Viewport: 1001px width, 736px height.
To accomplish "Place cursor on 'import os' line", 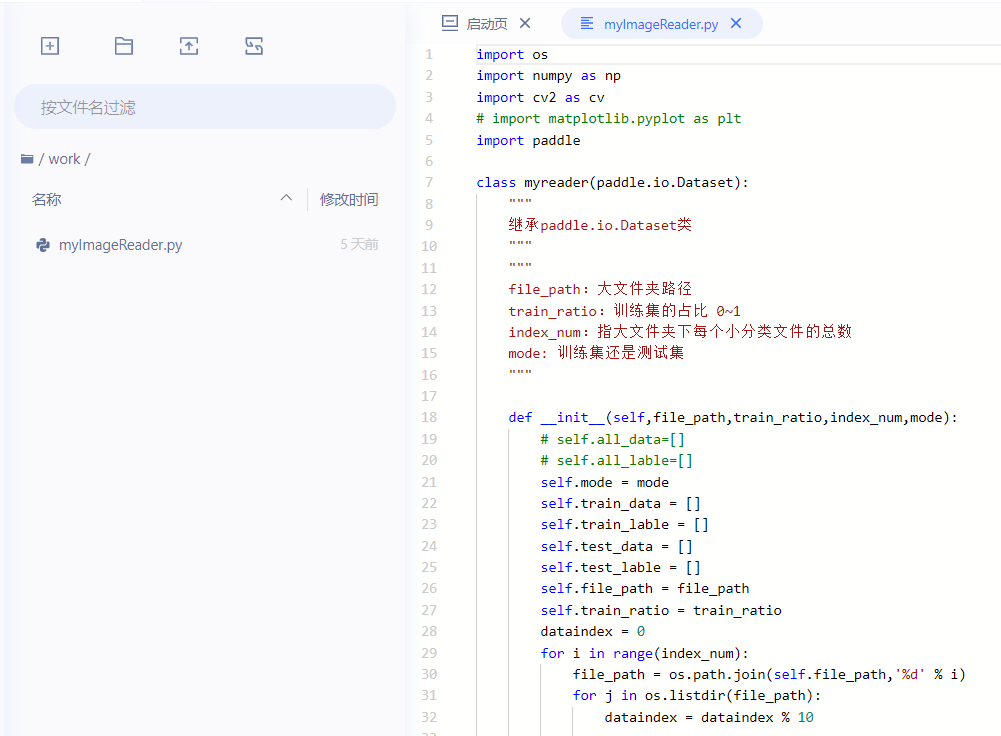I will [512, 55].
